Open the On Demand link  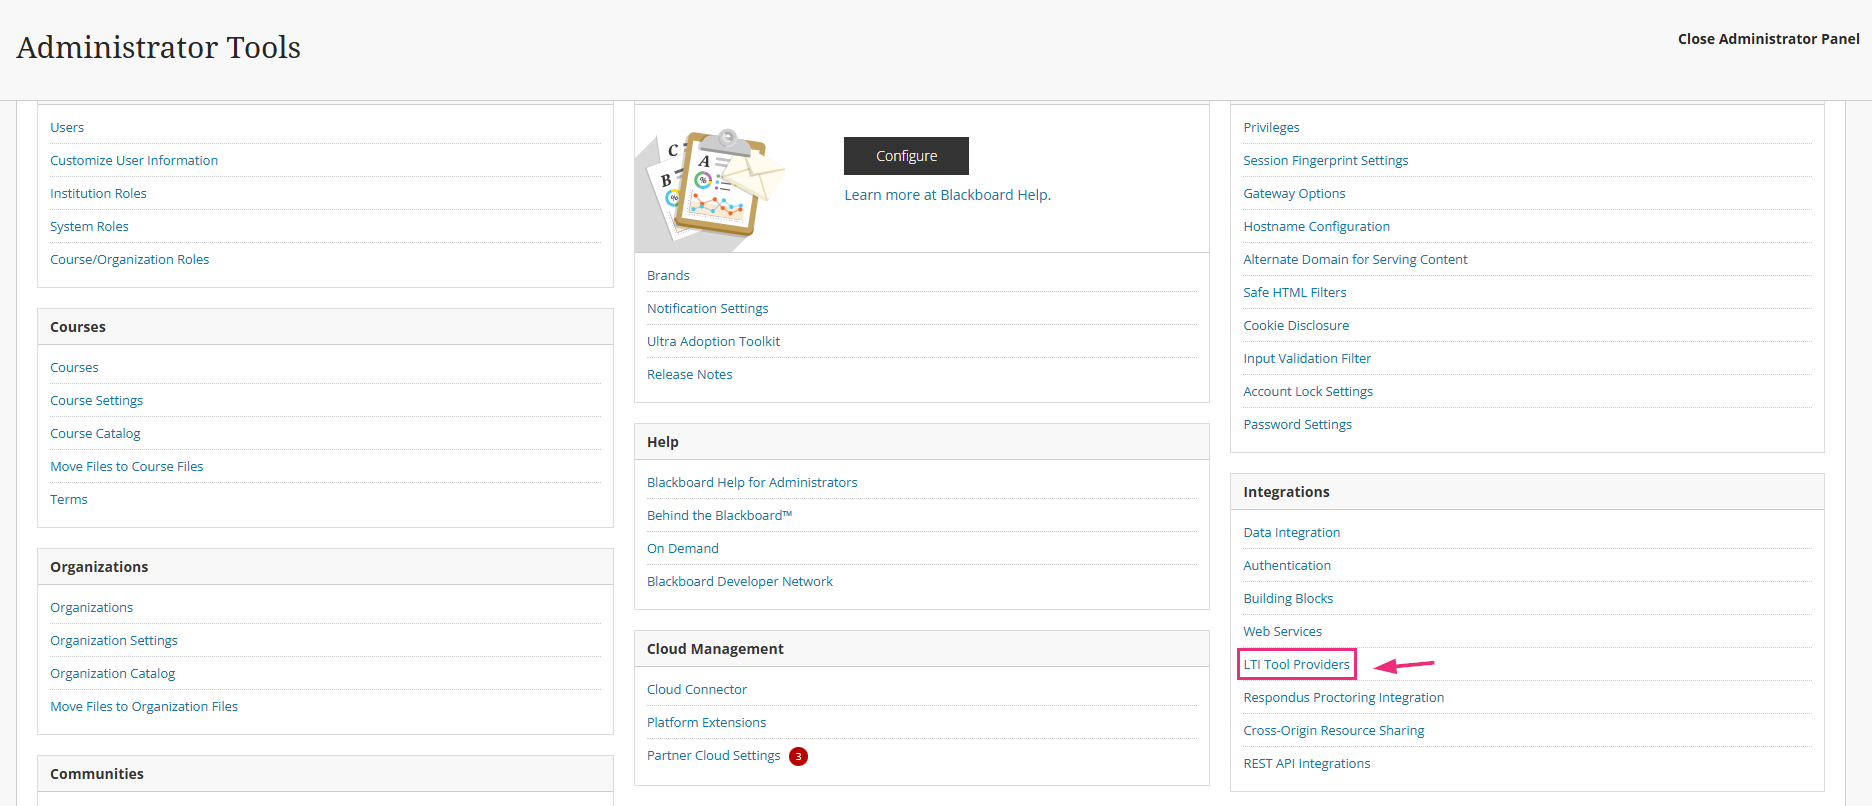tap(682, 549)
